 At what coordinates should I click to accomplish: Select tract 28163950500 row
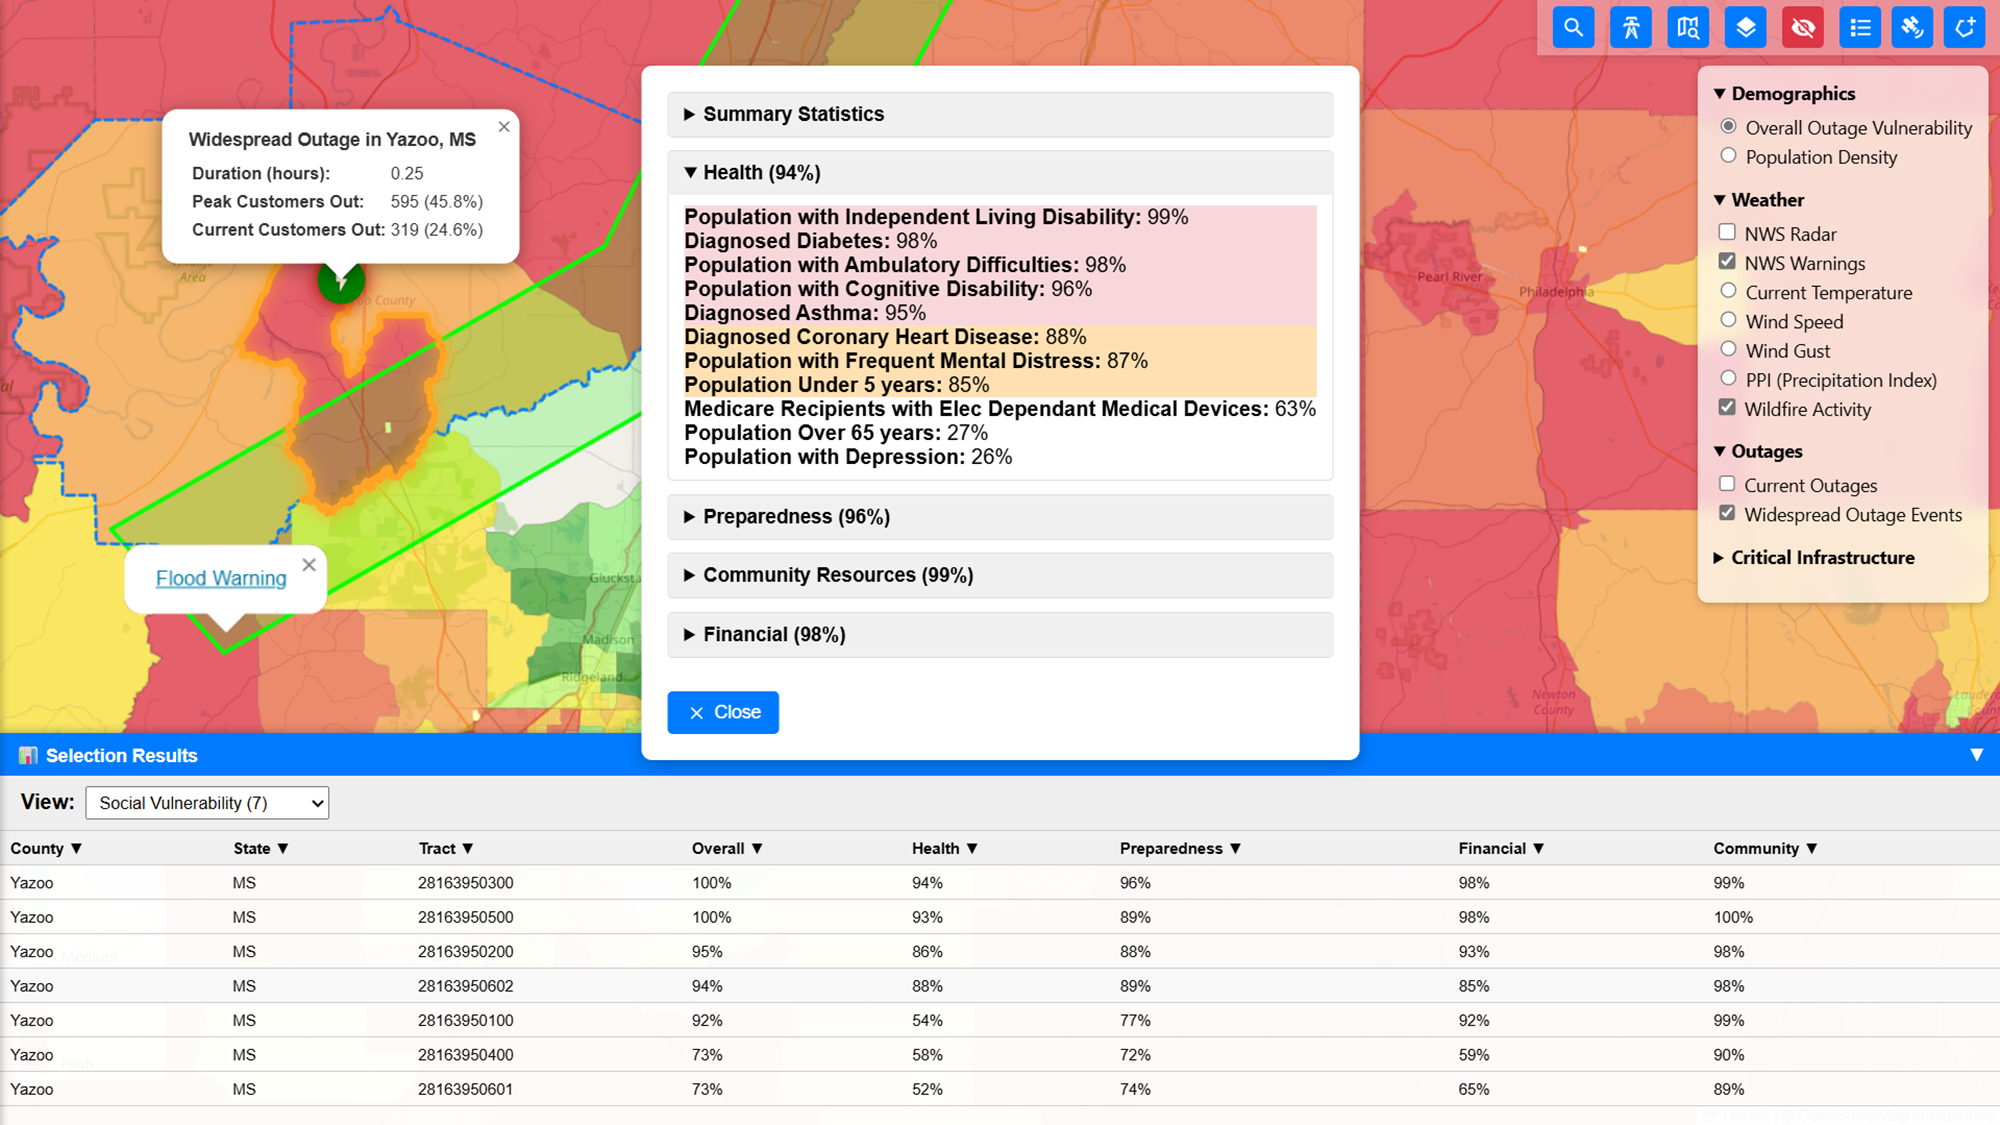click(1000, 917)
